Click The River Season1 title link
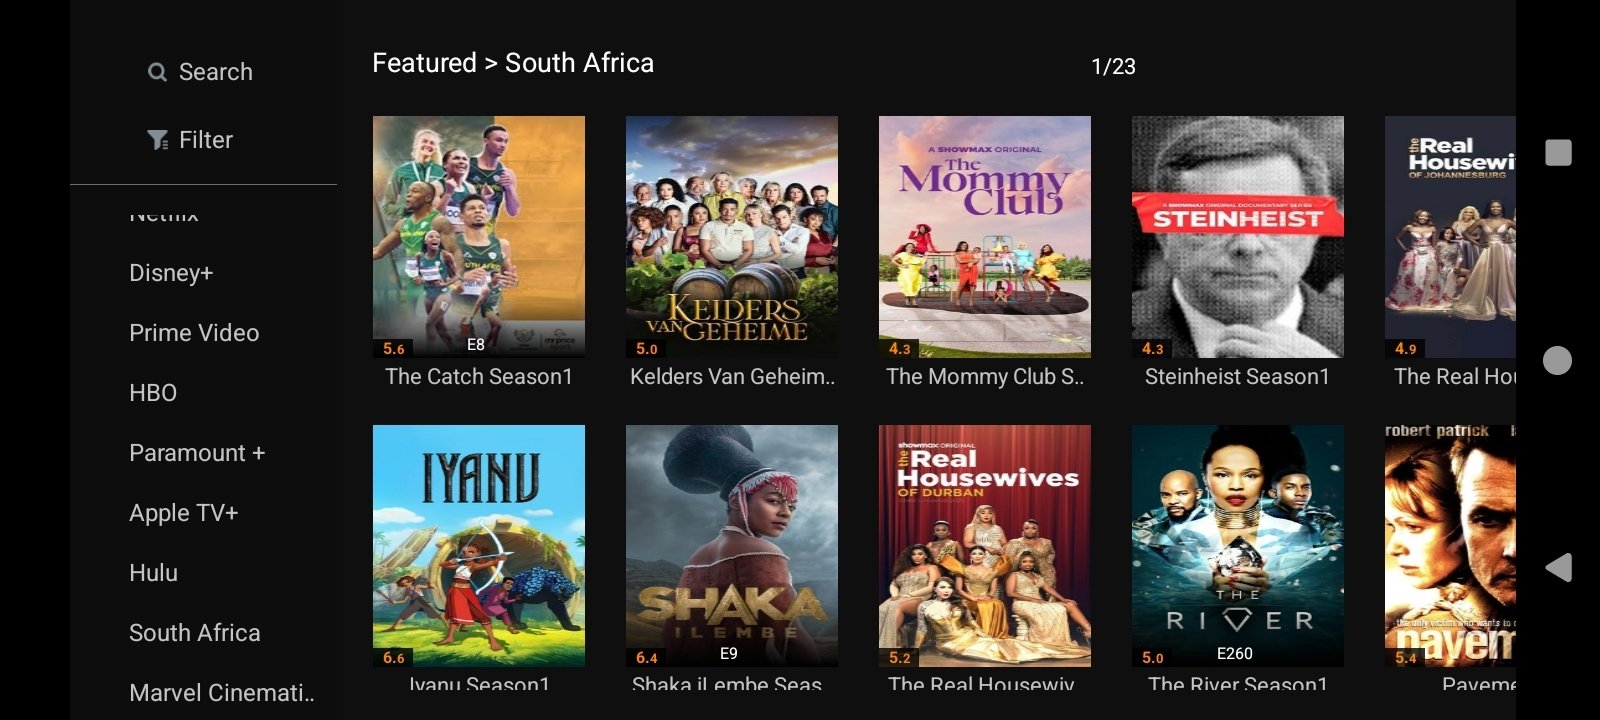 point(1238,685)
